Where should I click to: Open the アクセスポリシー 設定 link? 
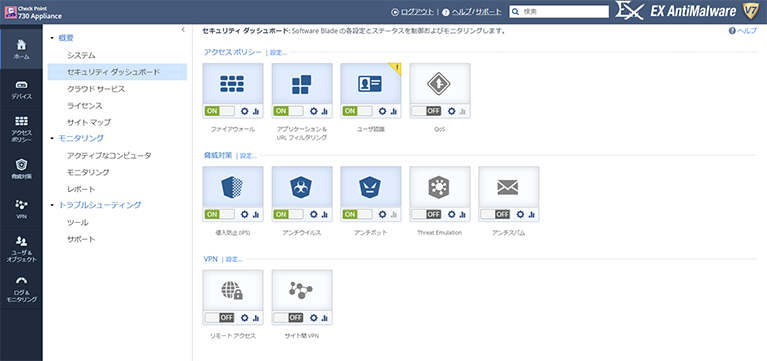pyautogui.click(x=278, y=53)
